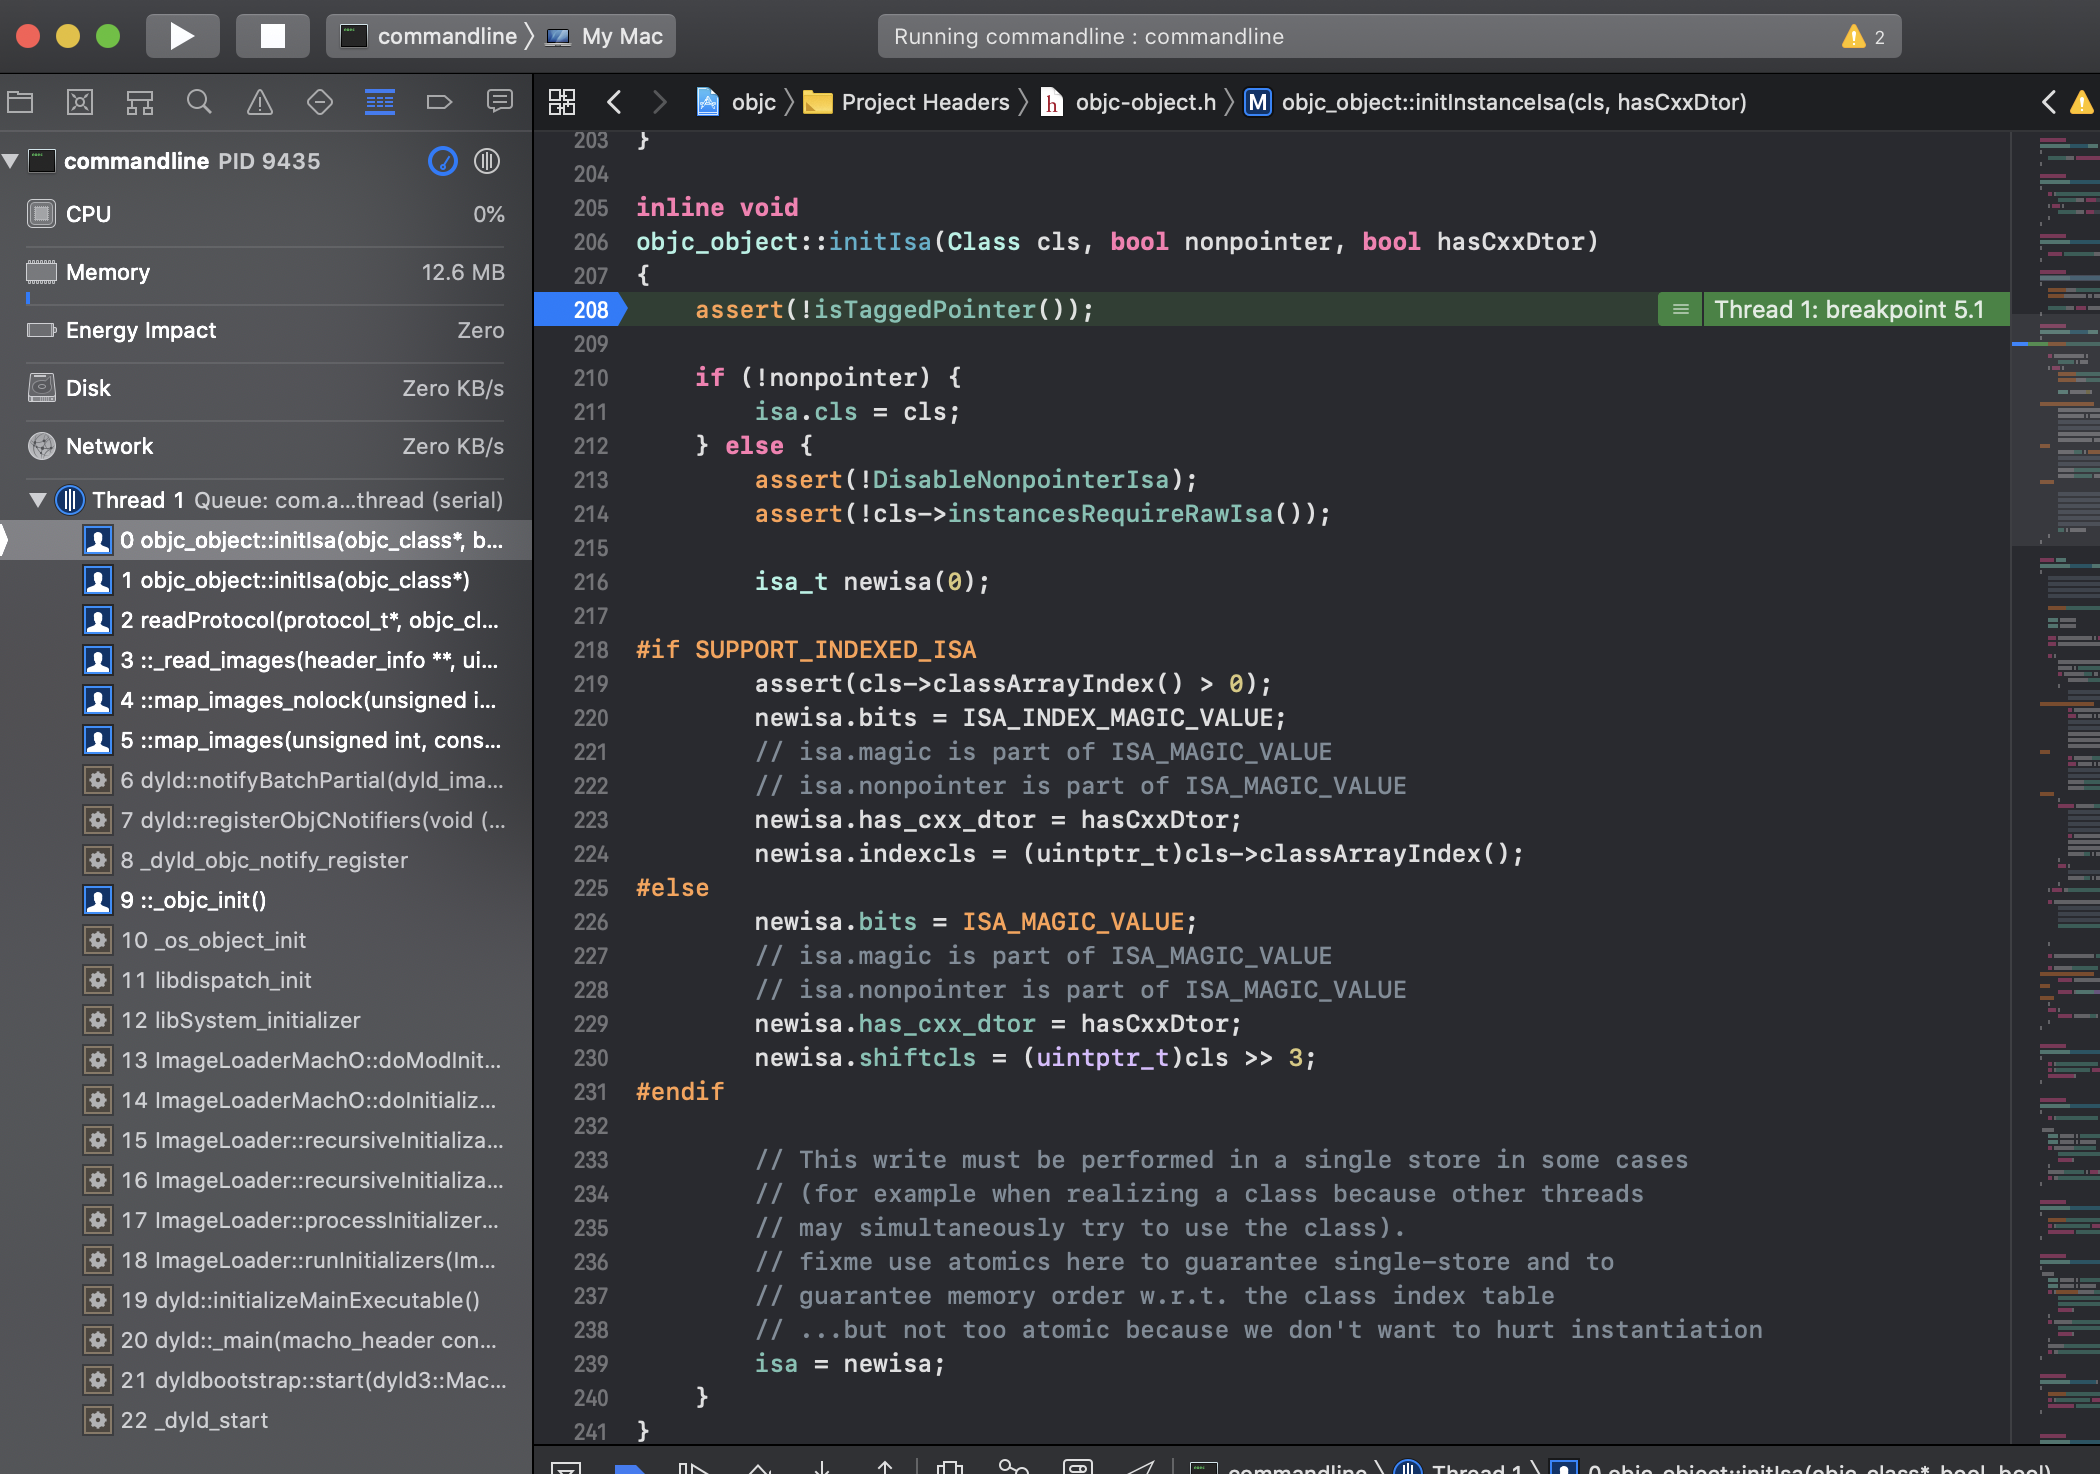Open the Find navigator magnifier icon
The height and width of the screenshot is (1474, 2100).
(199, 102)
